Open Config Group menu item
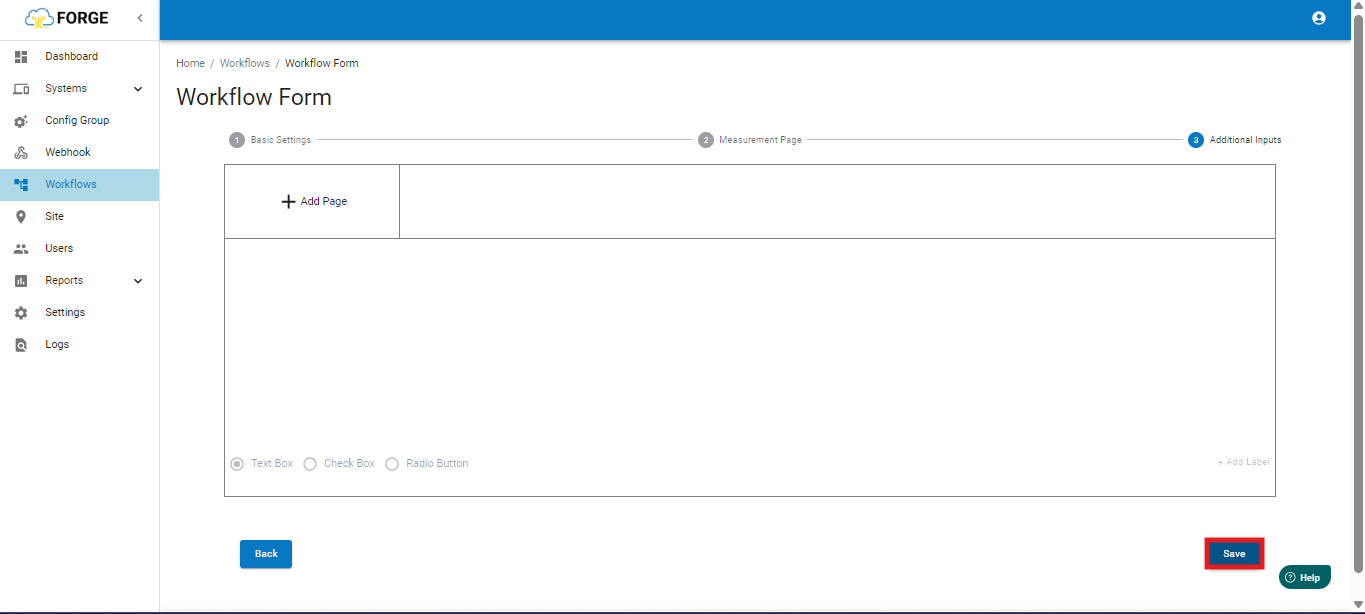The width and height of the screenshot is (1365, 614). [x=79, y=121]
